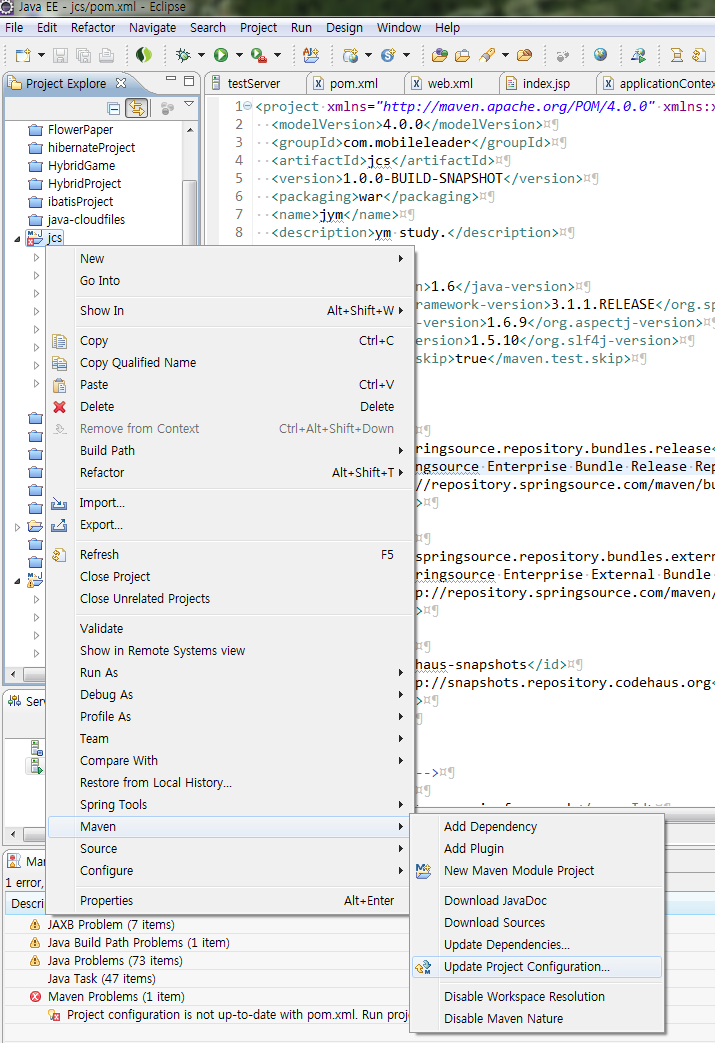Expand the New submenu arrow
715x1043 pixels.
tap(400, 259)
